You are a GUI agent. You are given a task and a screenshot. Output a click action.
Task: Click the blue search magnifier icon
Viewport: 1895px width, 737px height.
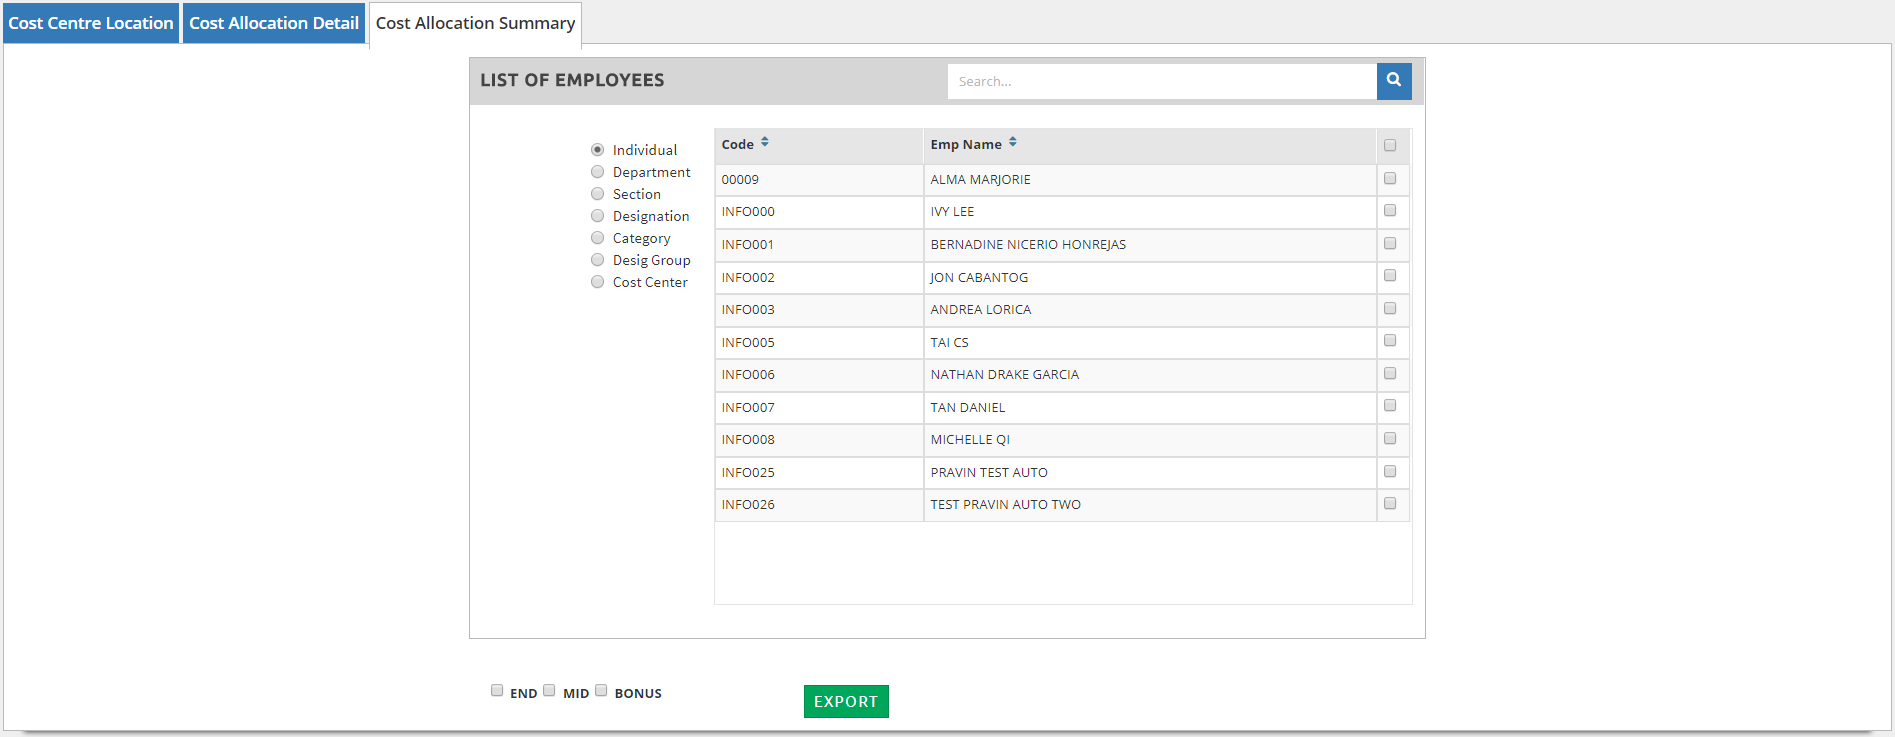pyautogui.click(x=1393, y=81)
